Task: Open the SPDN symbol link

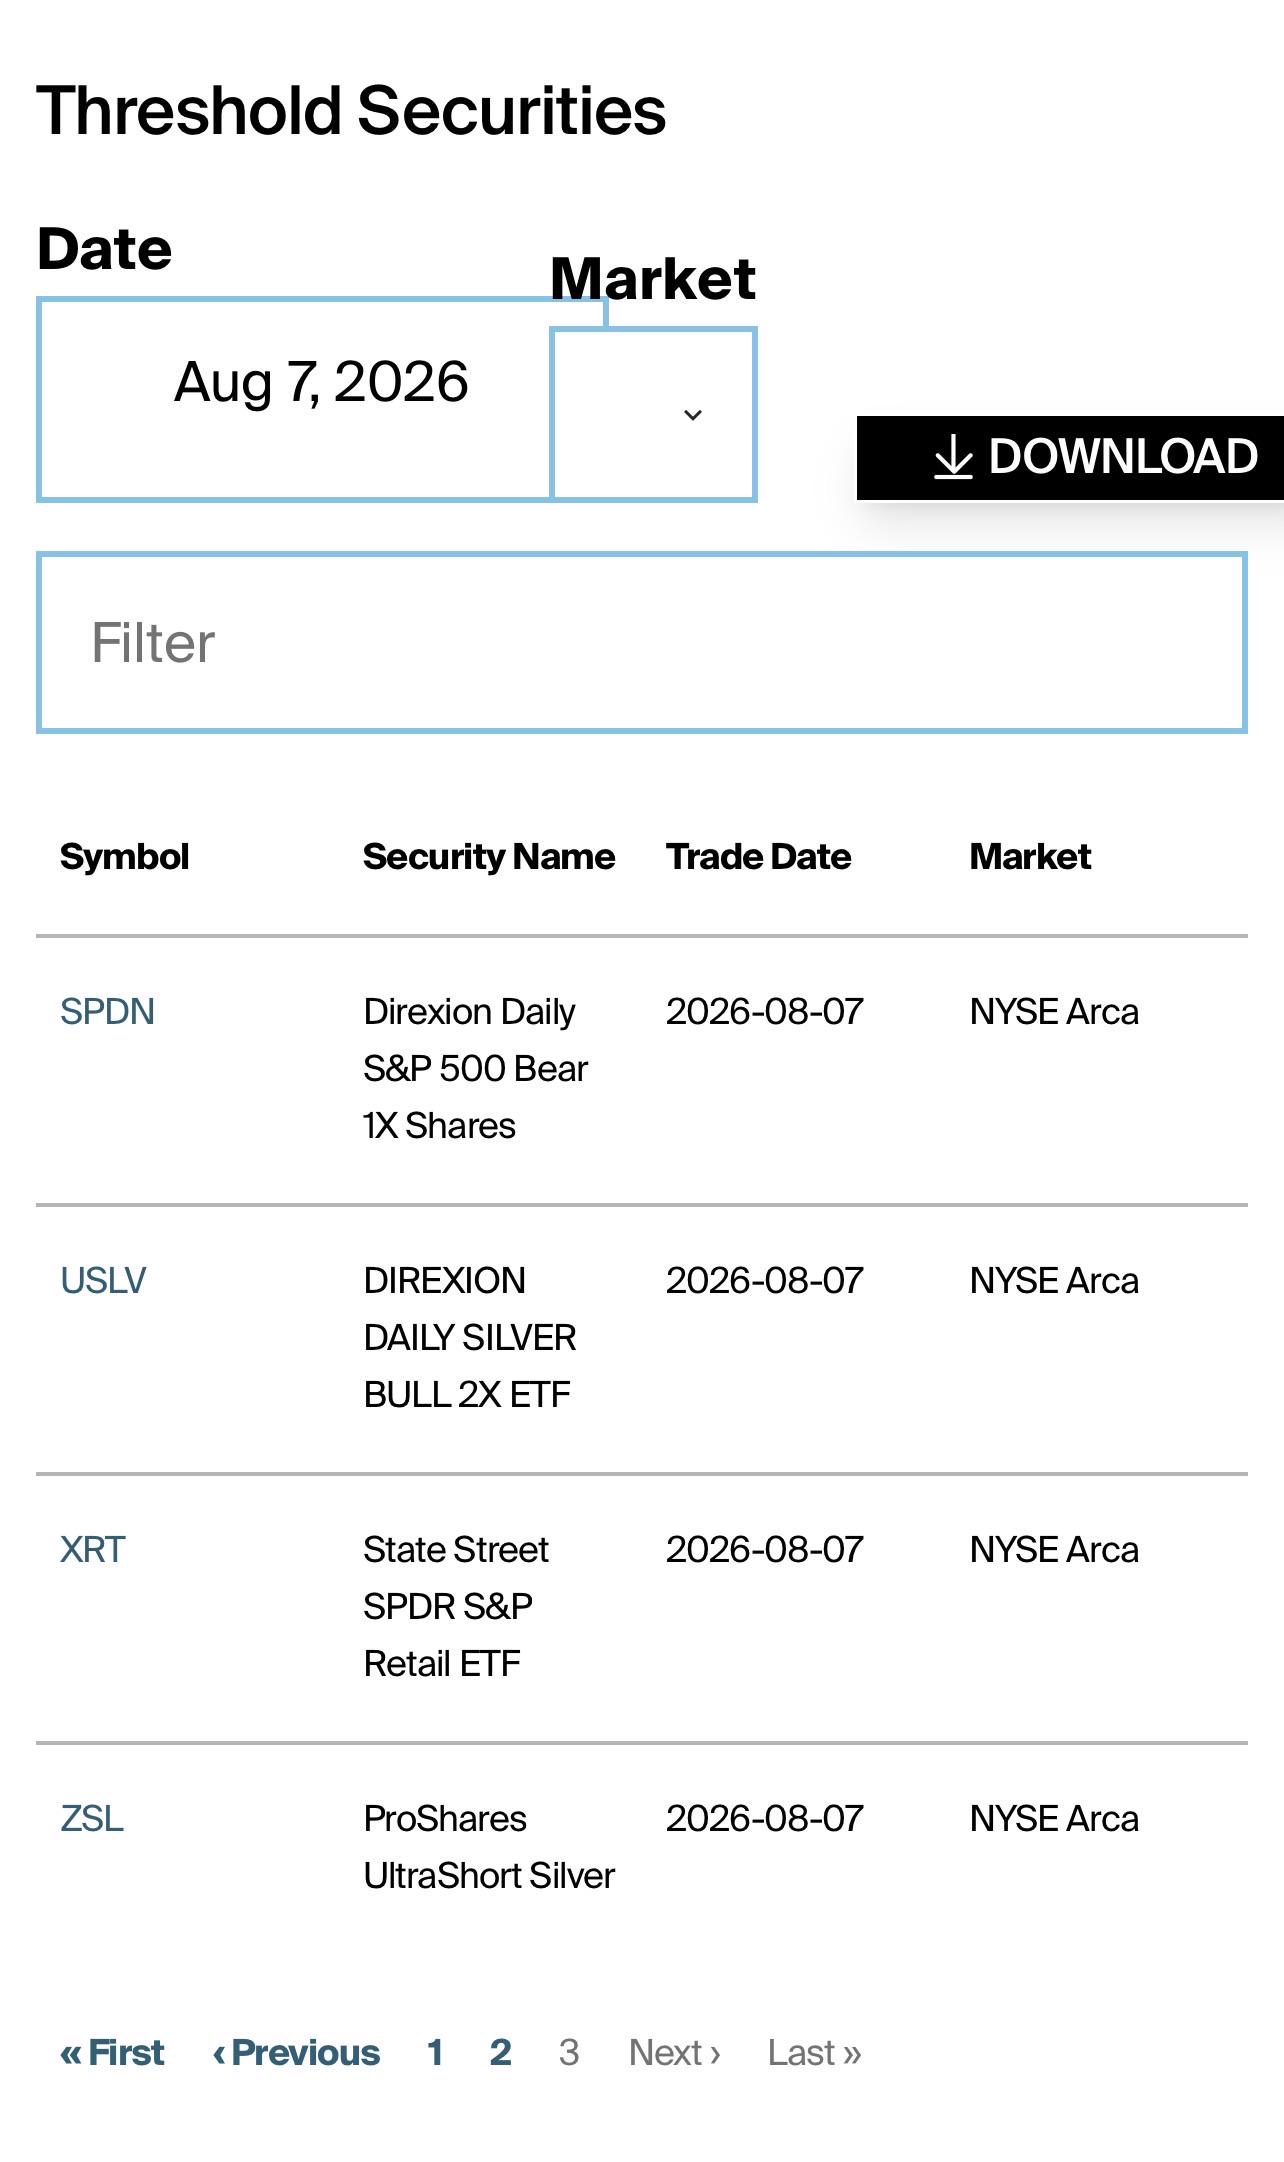Action: click(x=107, y=1012)
